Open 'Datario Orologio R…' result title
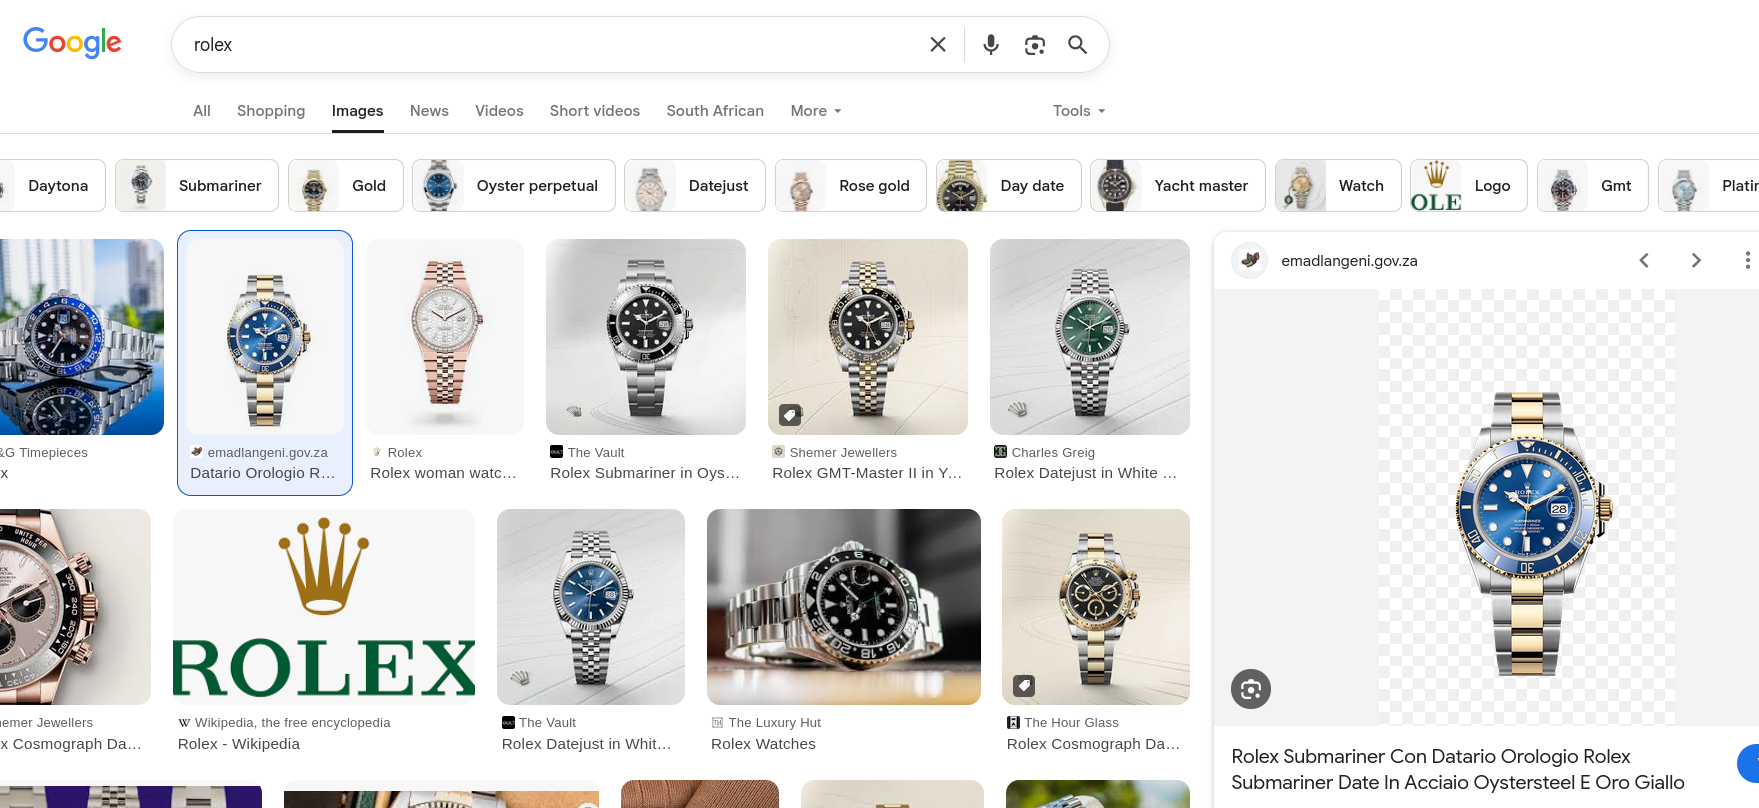The height and width of the screenshot is (808, 1759). [x=263, y=473]
